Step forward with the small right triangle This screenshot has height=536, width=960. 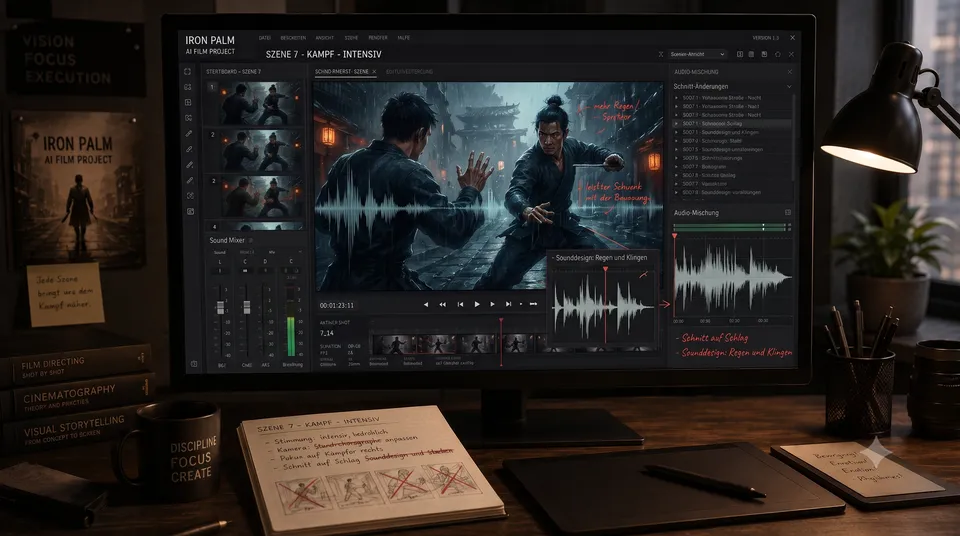tap(492, 304)
